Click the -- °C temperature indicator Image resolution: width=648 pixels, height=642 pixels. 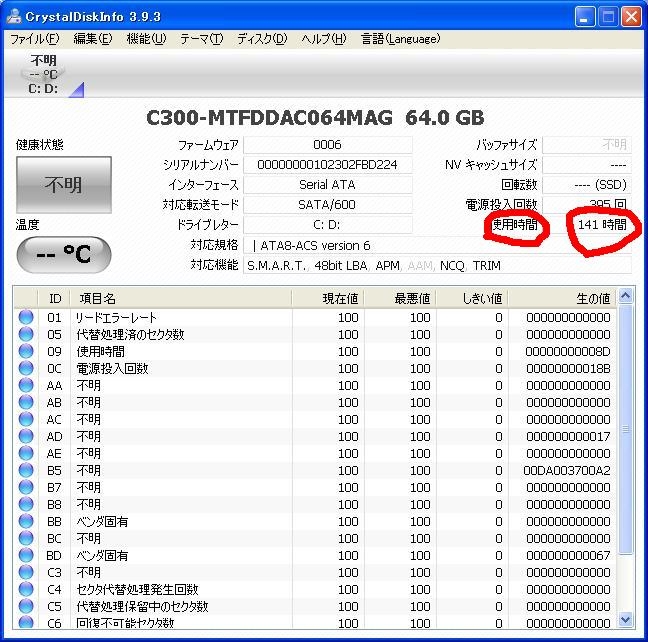(x=64, y=254)
